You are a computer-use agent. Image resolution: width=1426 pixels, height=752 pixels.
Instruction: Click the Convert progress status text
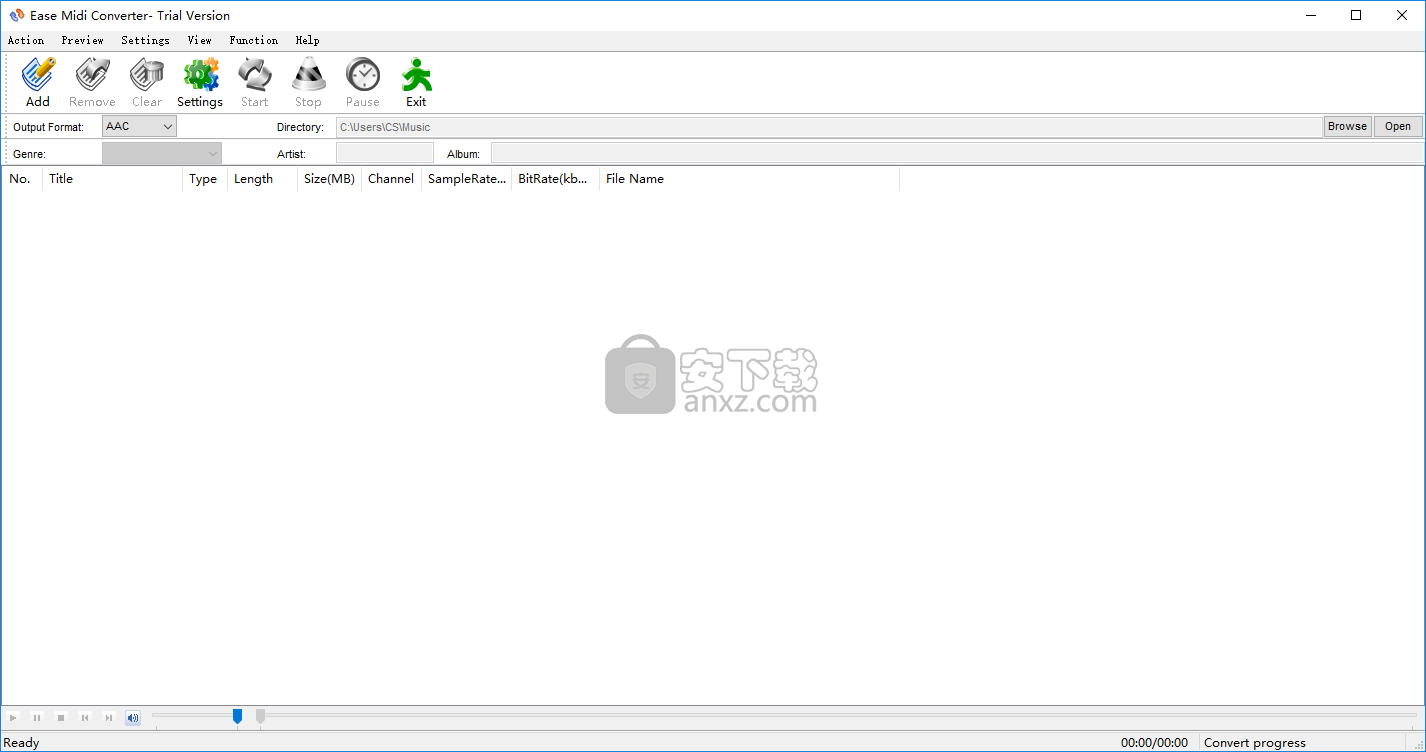(1255, 743)
